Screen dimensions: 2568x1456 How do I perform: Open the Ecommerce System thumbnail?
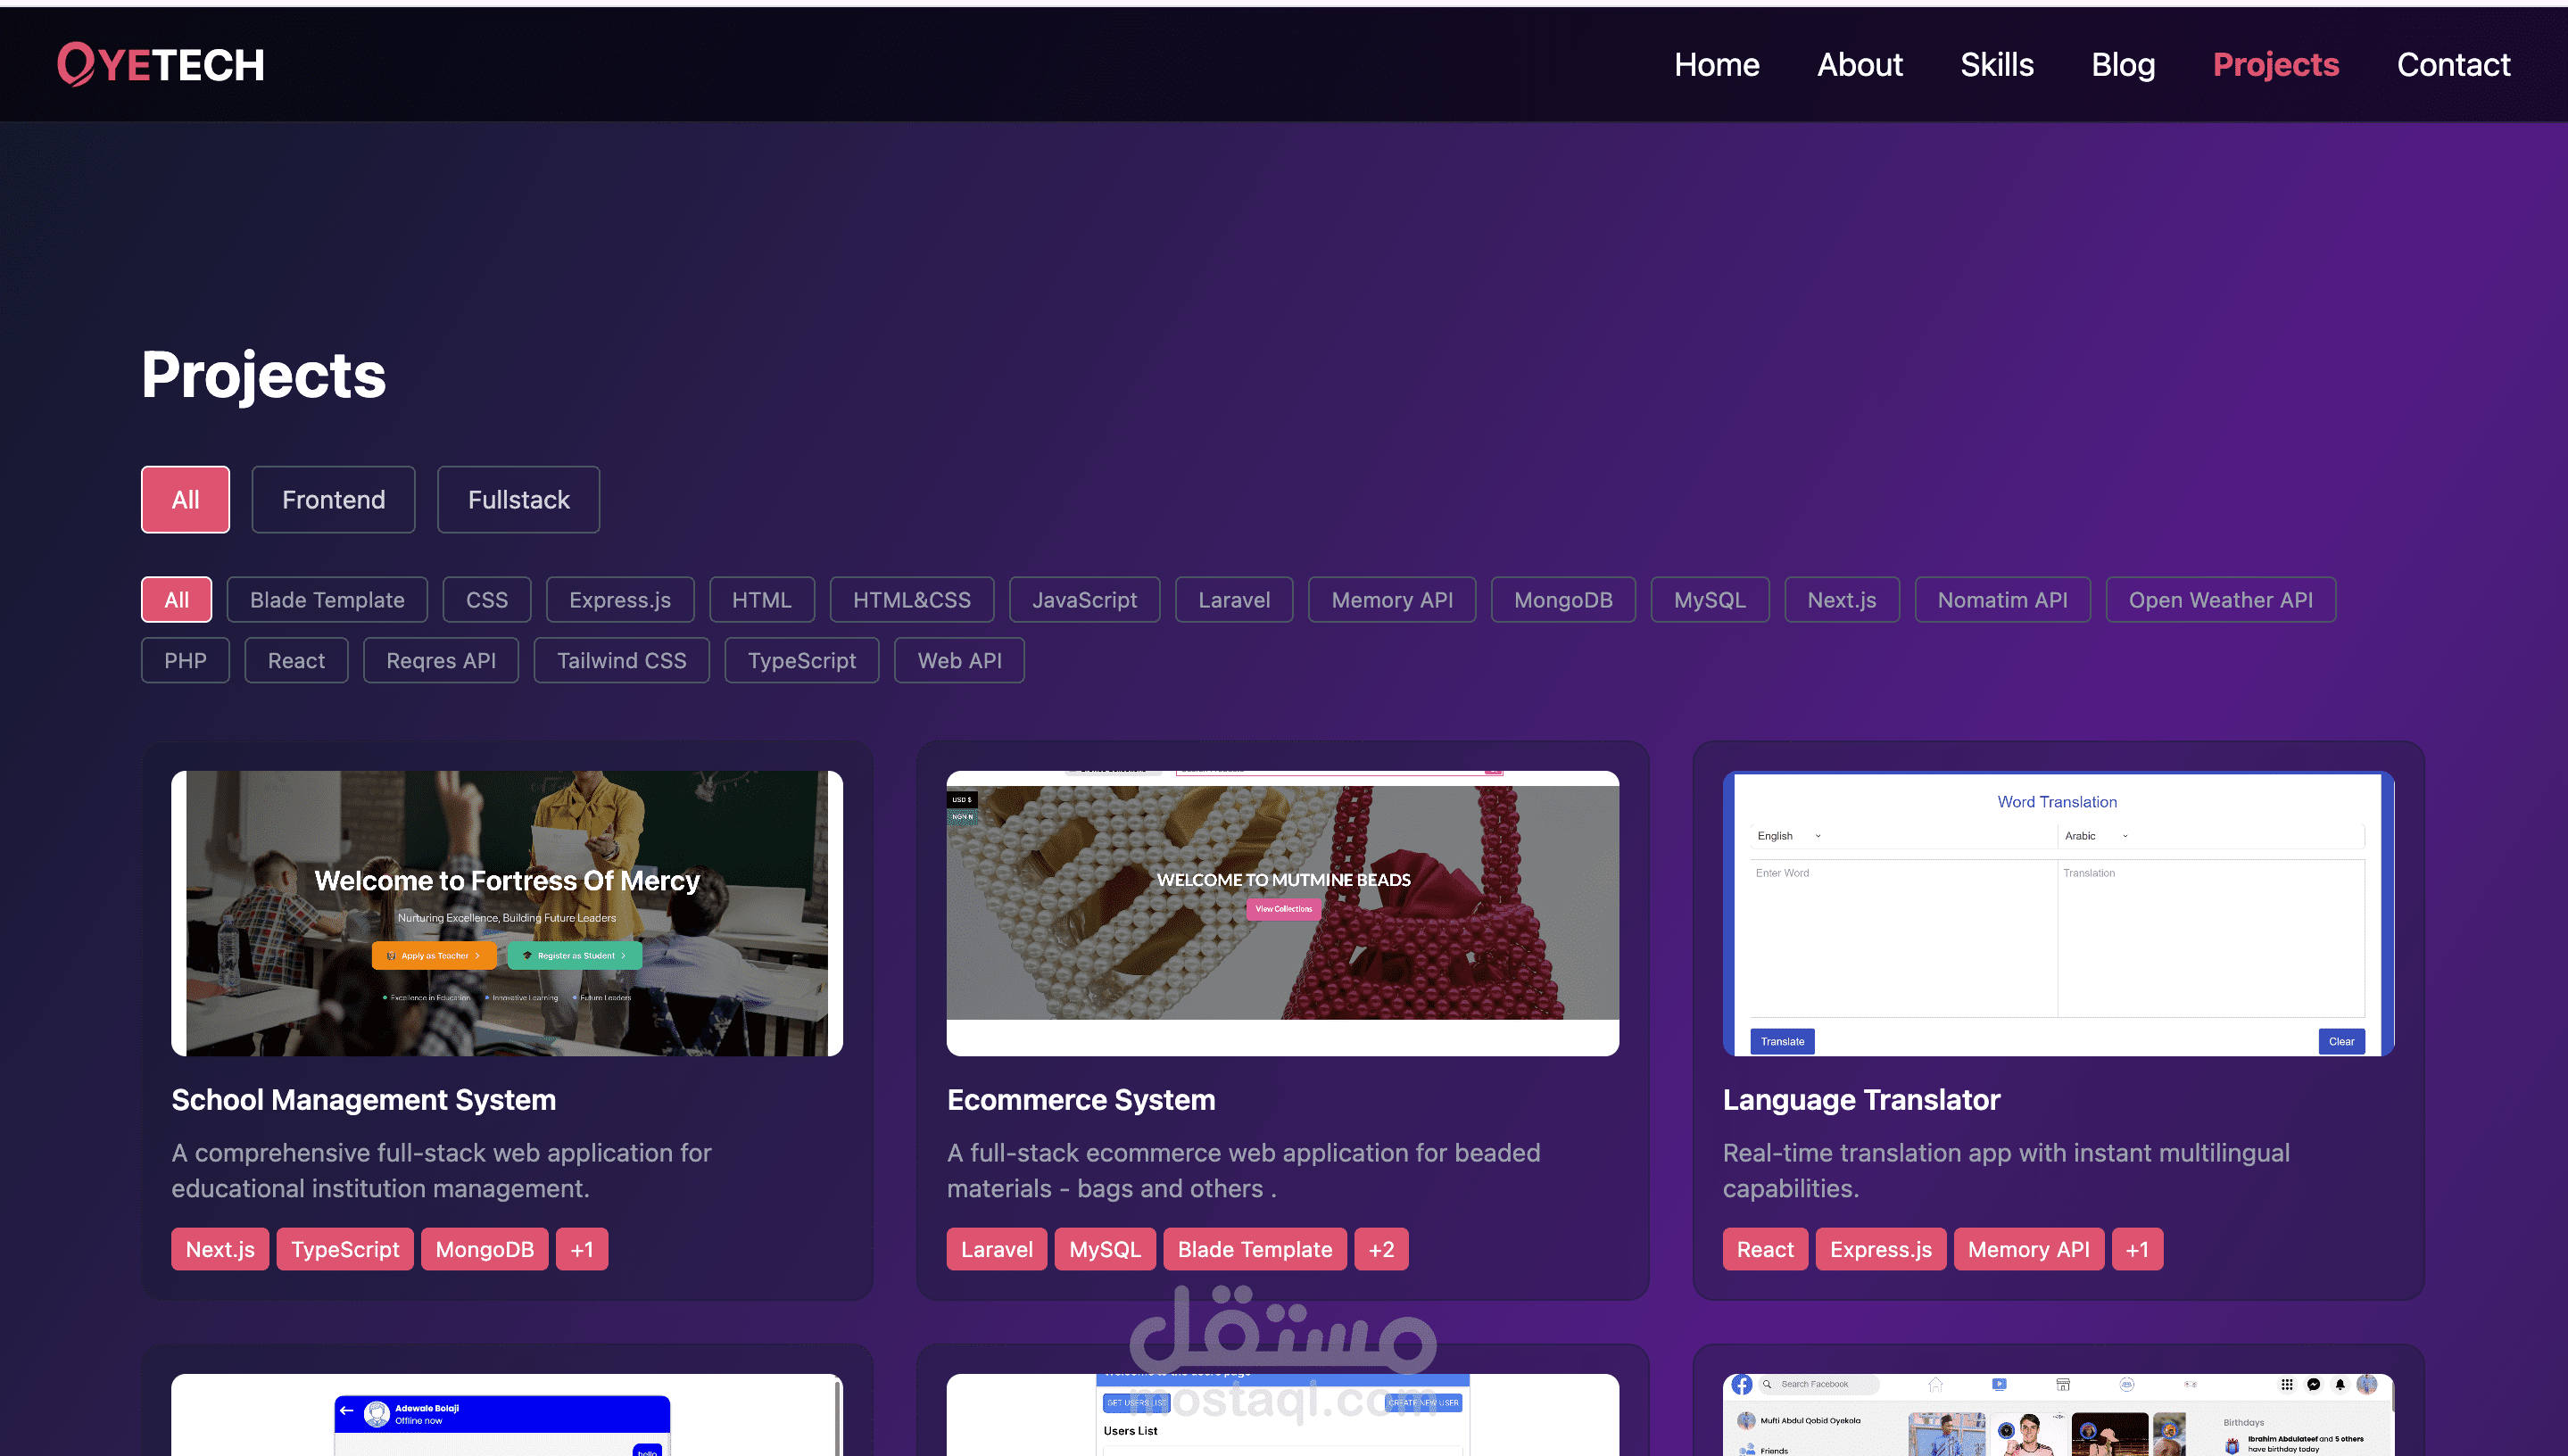[1283, 913]
